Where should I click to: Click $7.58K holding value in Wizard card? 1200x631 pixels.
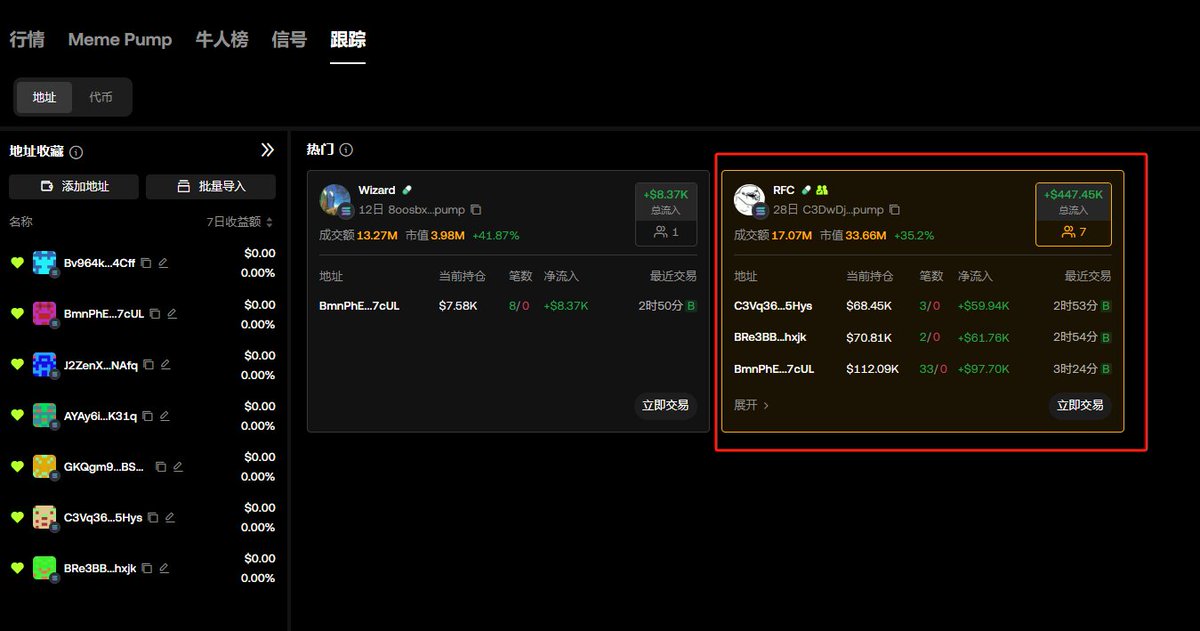click(458, 306)
